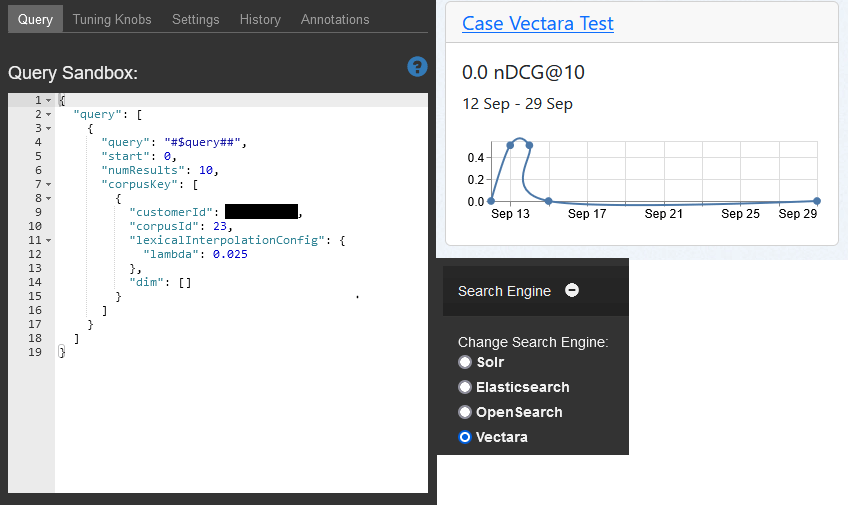Screen dimensions: 848x505
Task: Collapse the "corpusKey" array at line 7
Action: 48,184
